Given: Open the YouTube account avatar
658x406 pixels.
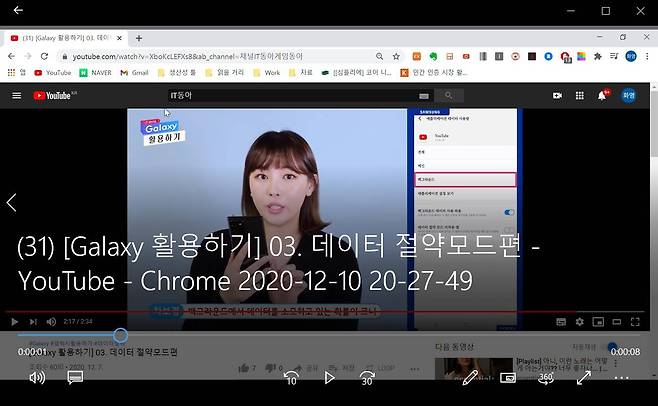Looking at the screenshot, I should [628, 96].
